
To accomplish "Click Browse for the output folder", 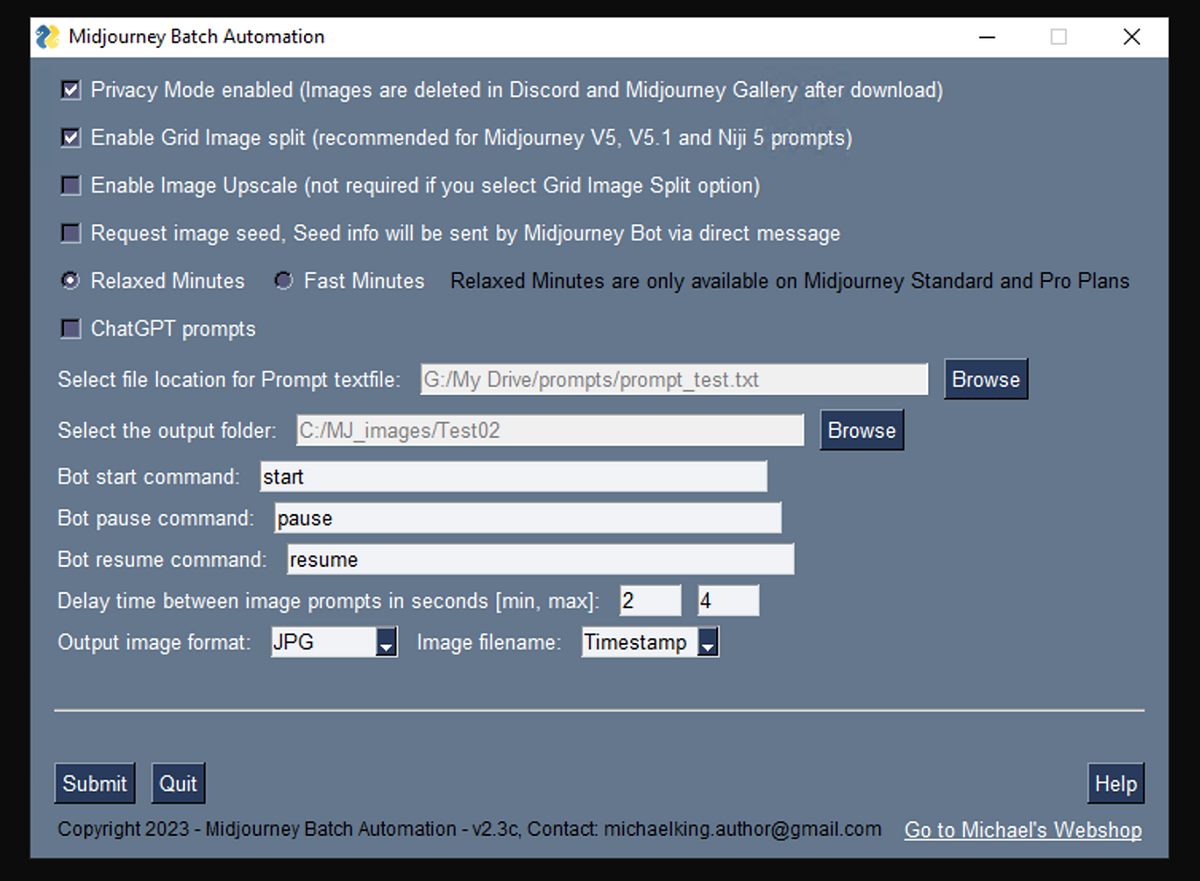I will (x=862, y=430).
